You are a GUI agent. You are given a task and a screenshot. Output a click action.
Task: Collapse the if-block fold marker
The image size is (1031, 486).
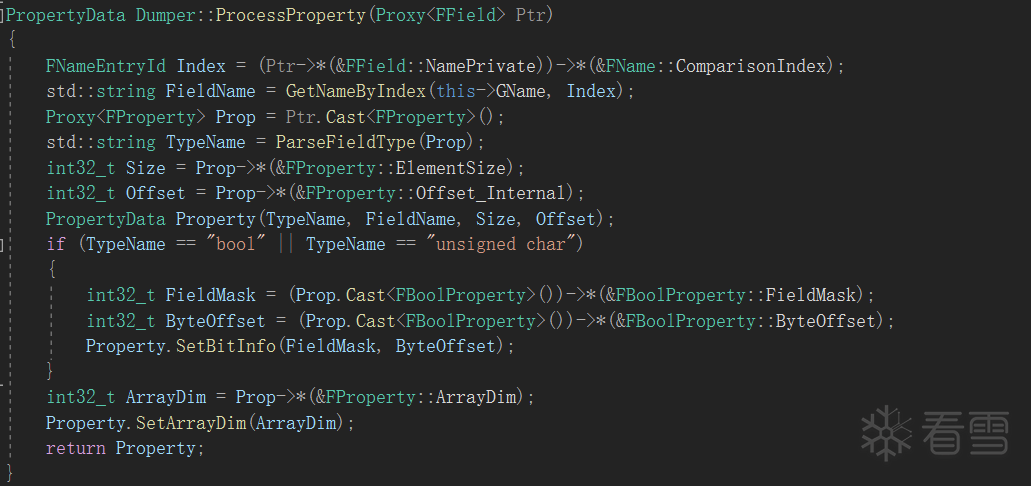point(3,244)
